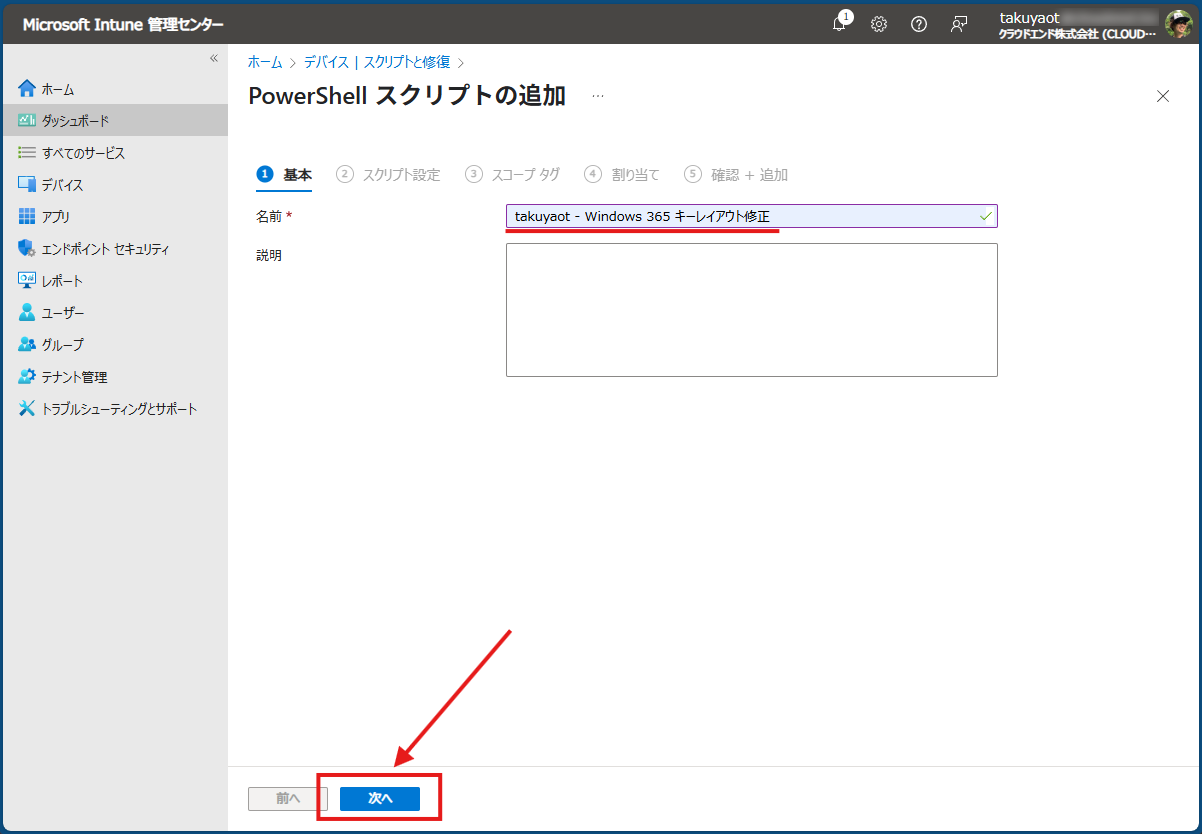This screenshot has width=1202, height=834.
Task: Click the アプリ grid icon
Action: pos(27,217)
